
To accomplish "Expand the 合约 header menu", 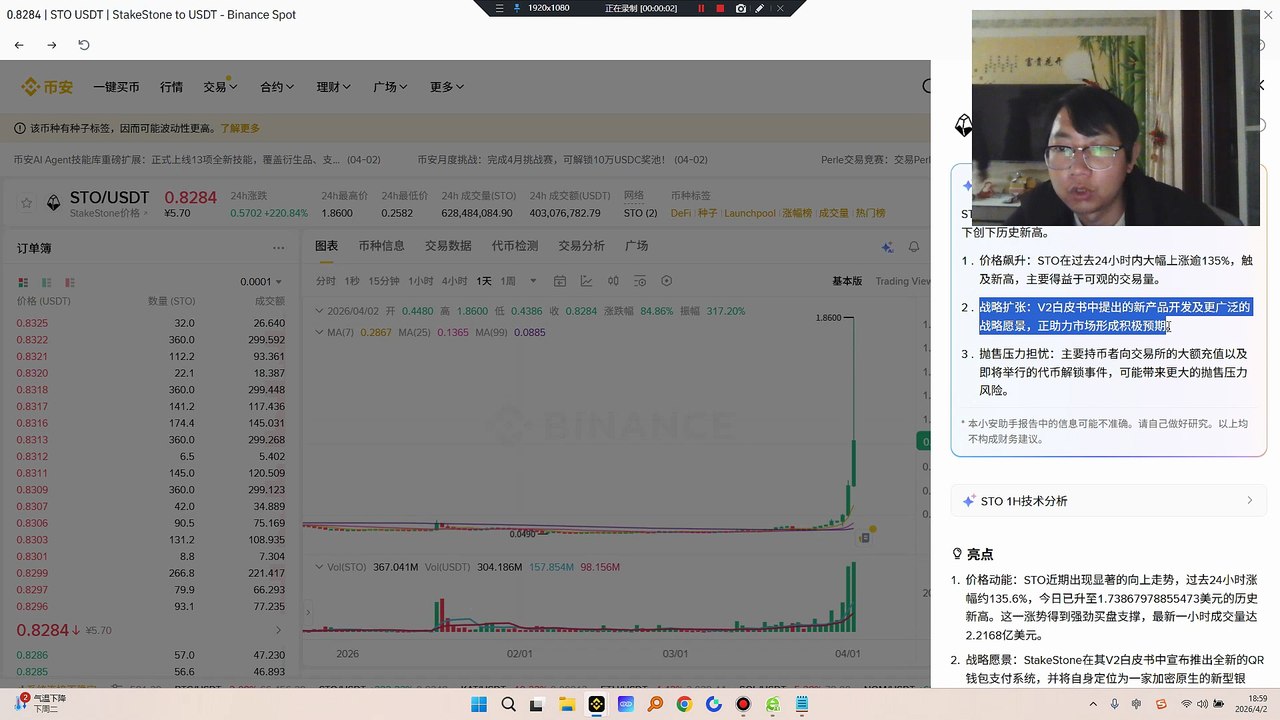I will [x=277, y=87].
